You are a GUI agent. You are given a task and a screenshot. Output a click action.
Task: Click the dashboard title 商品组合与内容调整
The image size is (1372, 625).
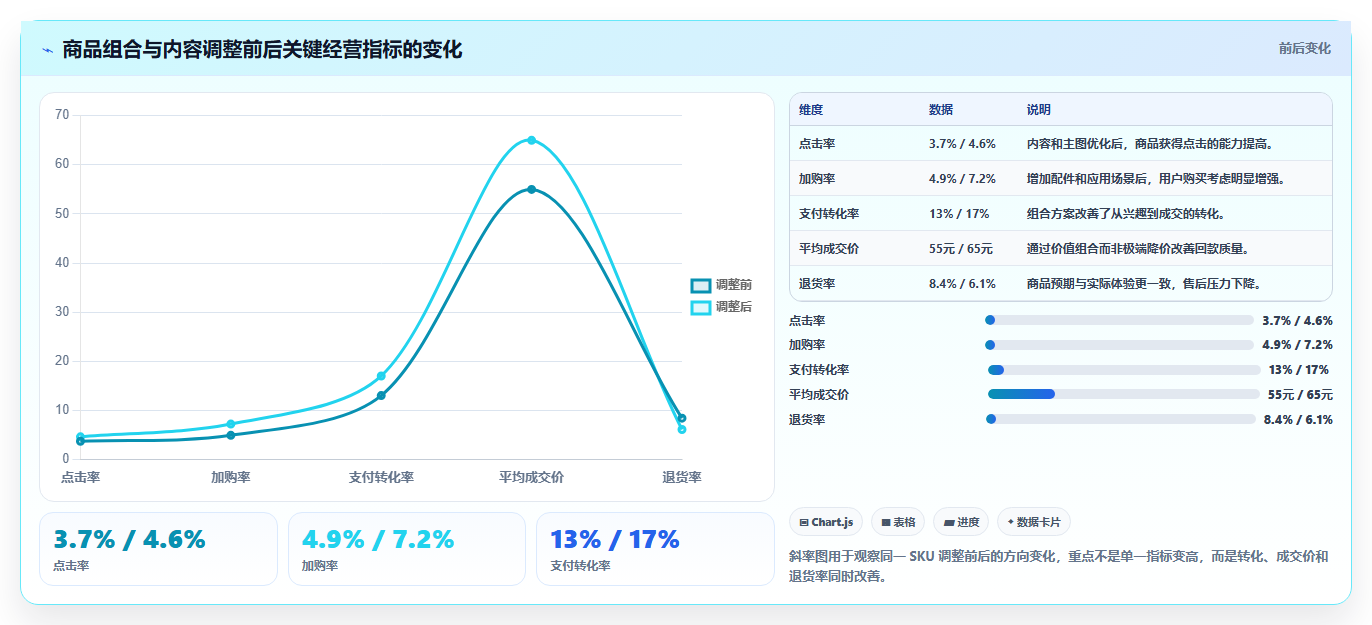tap(262, 50)
